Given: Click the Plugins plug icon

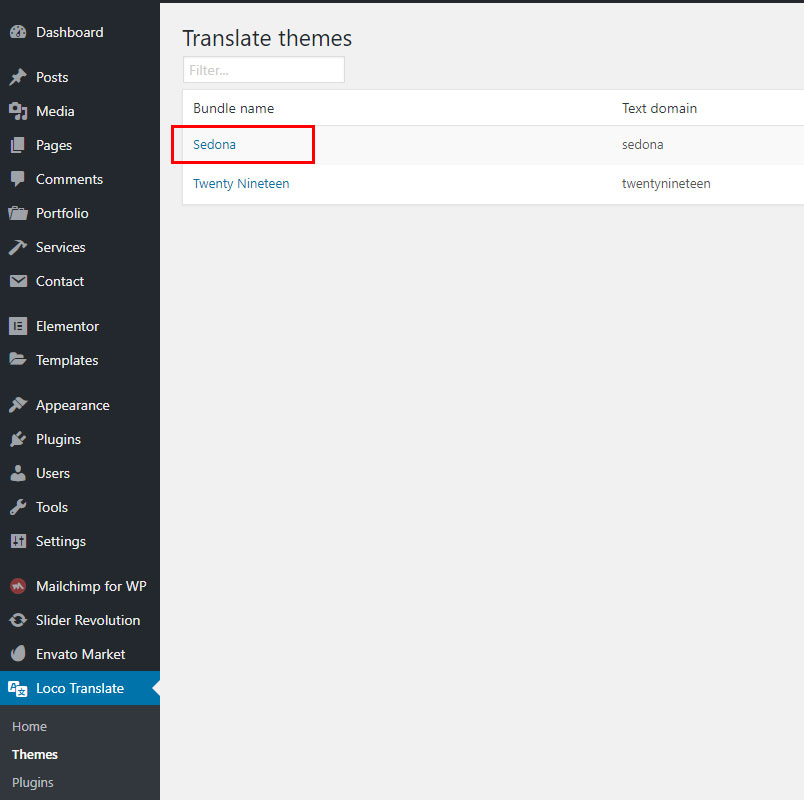Looking at the screenshot, I should (18, 439).
